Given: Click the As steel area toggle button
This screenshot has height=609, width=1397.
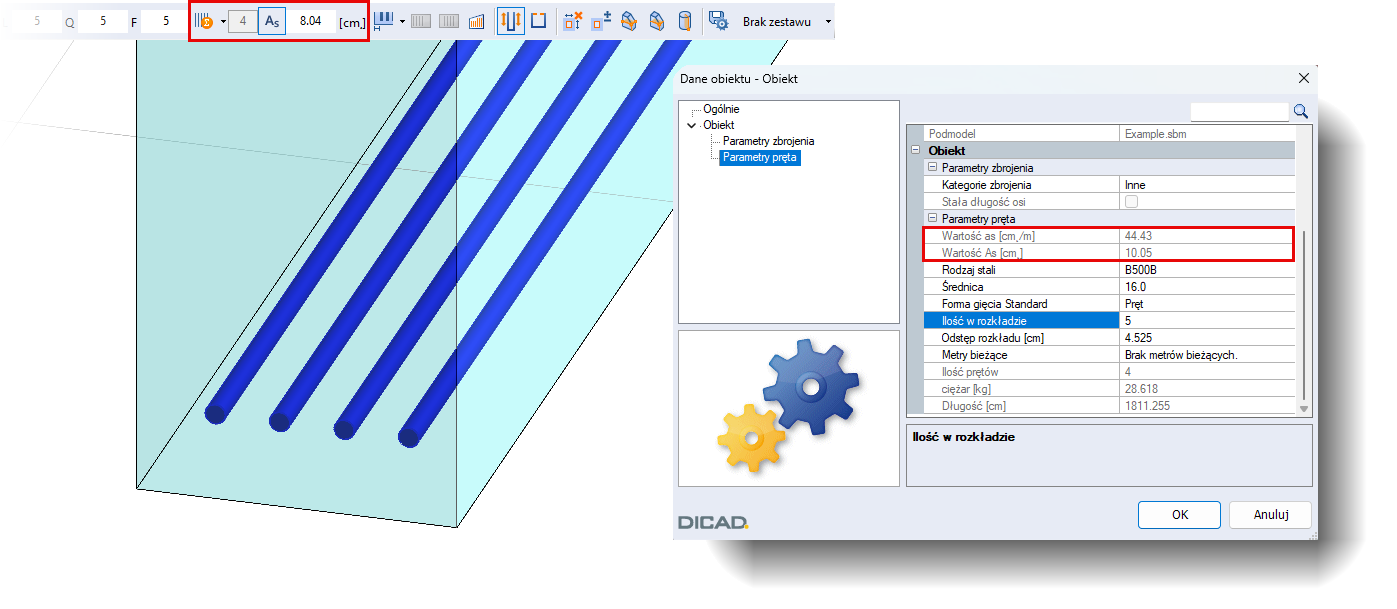Looking at the screenshot, I should tap(271, 21).
